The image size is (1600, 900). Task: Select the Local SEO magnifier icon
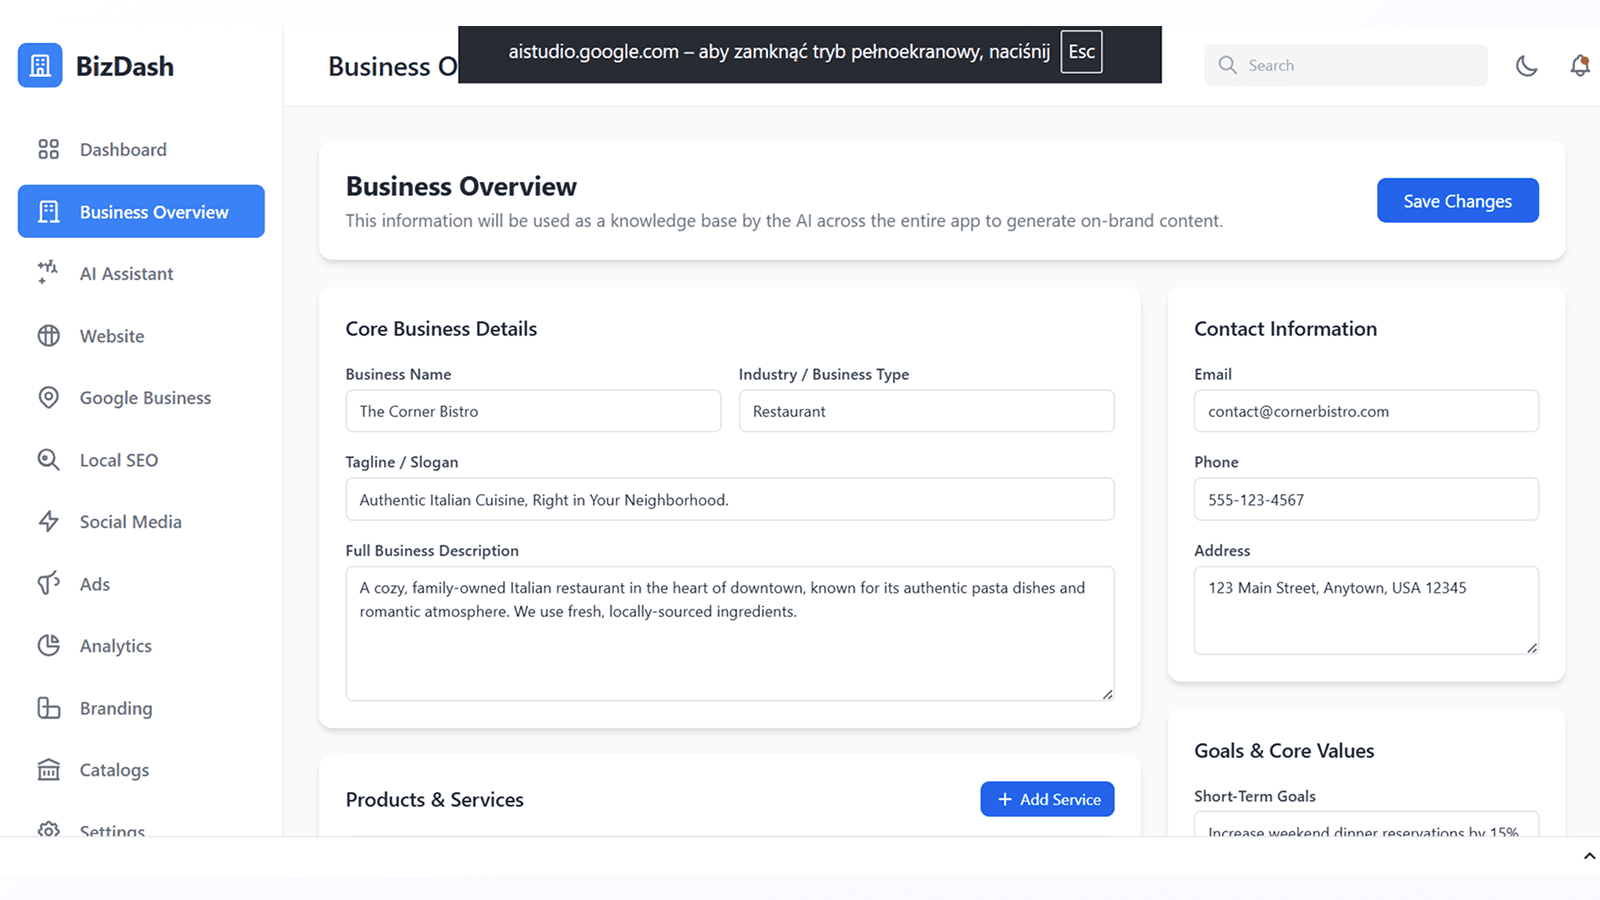(x=48, y=459)
